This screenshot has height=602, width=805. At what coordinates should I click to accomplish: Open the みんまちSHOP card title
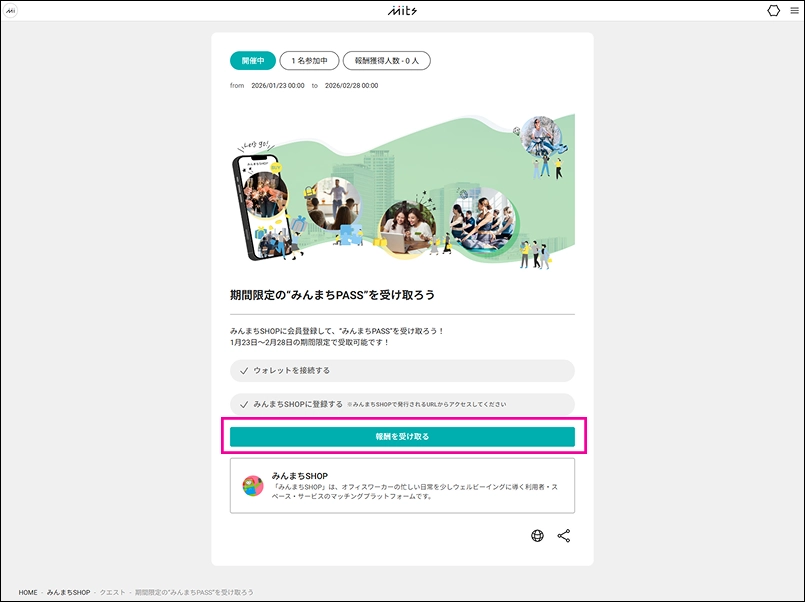[x=300, y=476]
